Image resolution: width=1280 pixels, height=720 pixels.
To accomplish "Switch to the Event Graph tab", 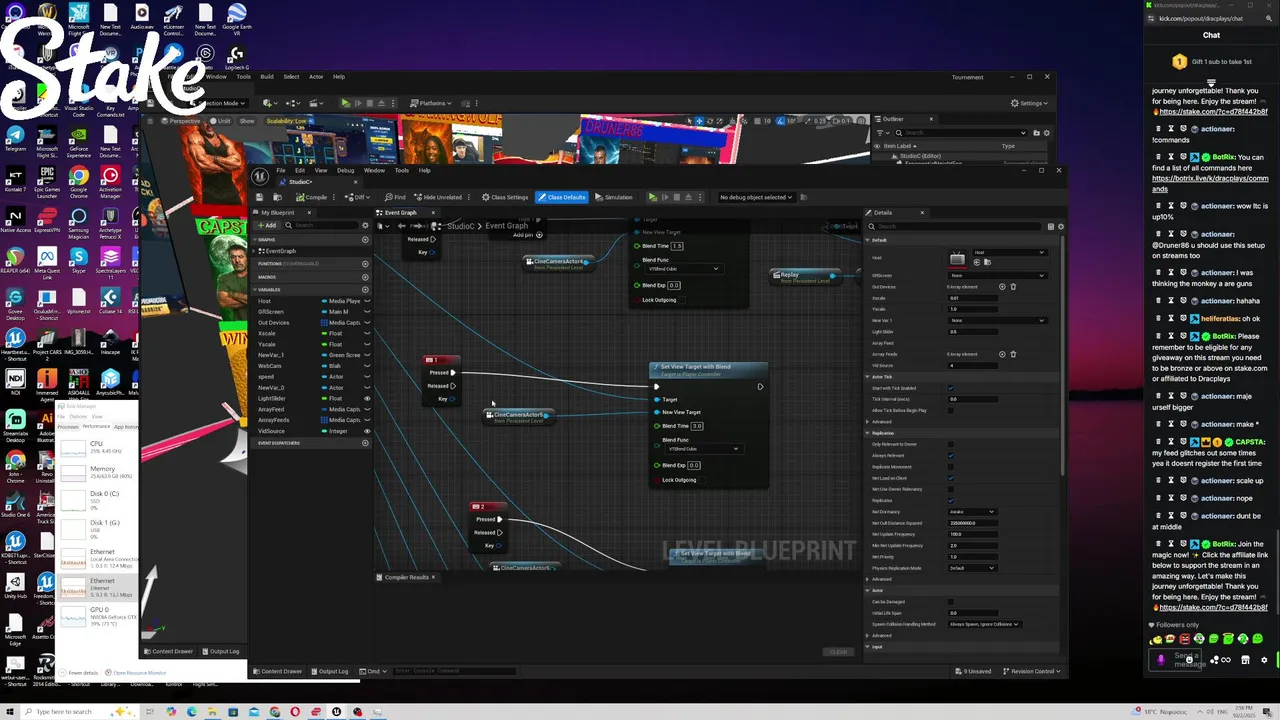I will click(x=401, y=212).
